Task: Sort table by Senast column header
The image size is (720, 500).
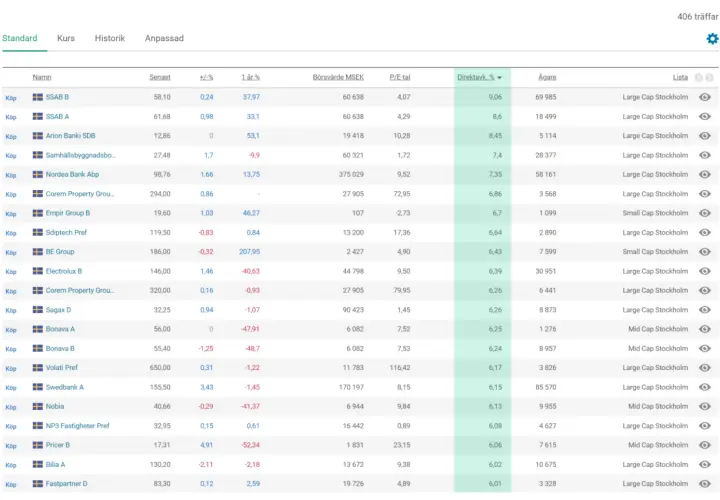Action: [160, 77]
